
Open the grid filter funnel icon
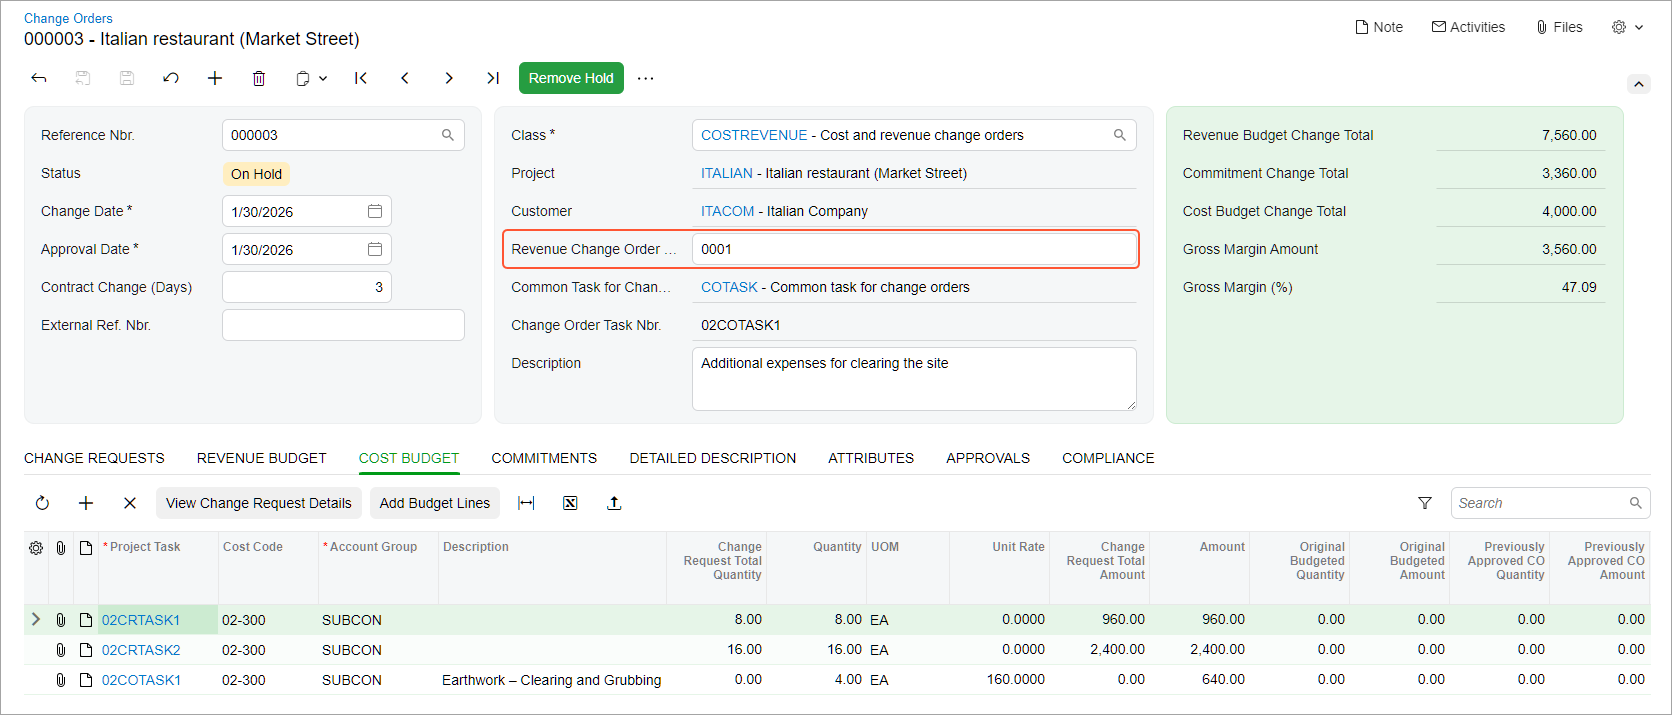1425,503
